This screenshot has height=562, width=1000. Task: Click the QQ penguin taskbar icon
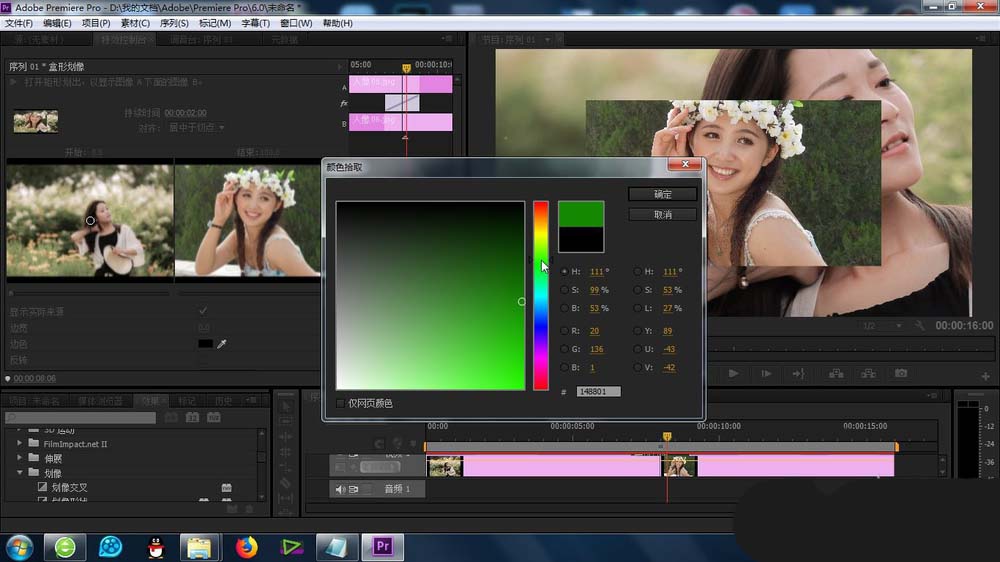(x=155, y=546)
